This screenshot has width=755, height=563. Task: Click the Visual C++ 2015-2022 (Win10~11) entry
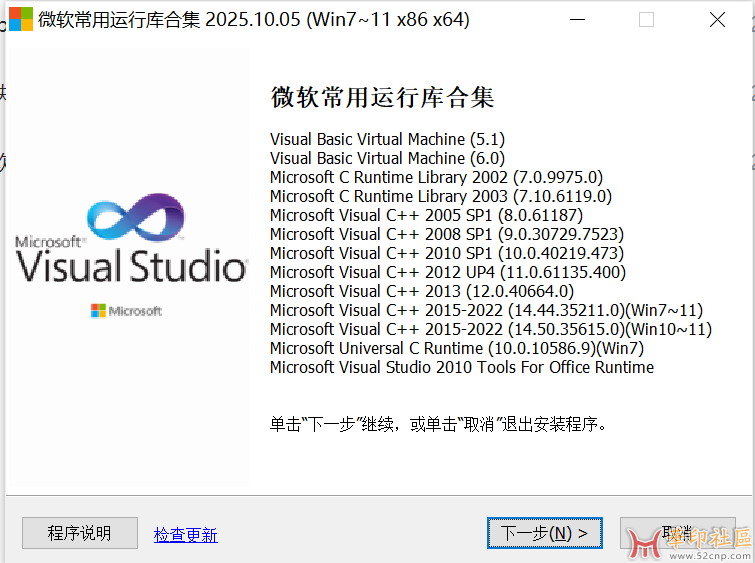coord(490,329)
